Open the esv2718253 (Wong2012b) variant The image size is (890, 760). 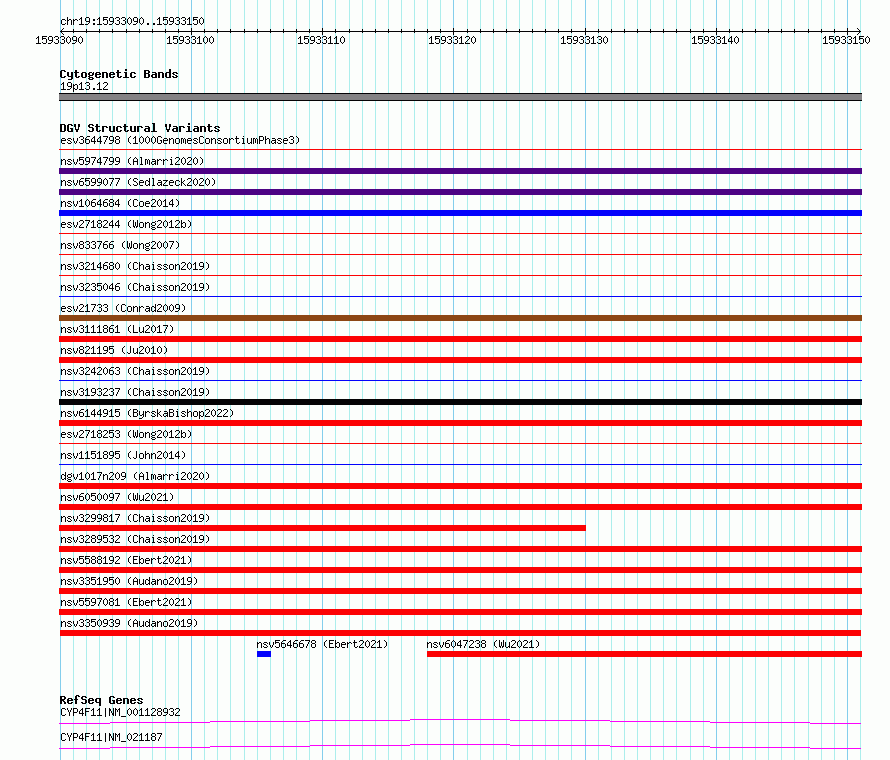[126, 434]
